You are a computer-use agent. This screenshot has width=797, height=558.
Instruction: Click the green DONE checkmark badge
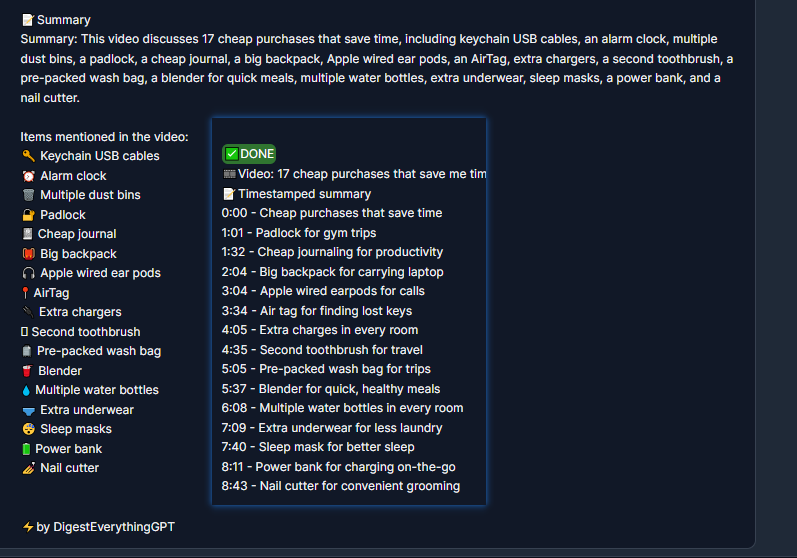click(249, 154)
